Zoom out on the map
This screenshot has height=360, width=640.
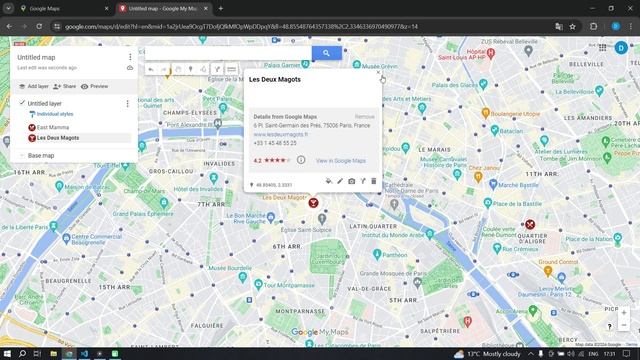tap(624, 325)
